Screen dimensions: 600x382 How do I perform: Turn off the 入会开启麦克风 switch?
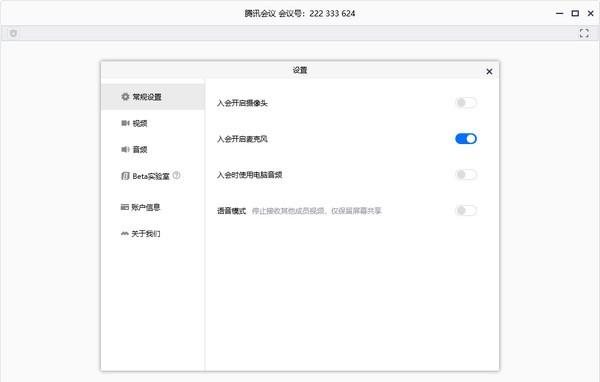pyautogui.click(x=466, y=139)
